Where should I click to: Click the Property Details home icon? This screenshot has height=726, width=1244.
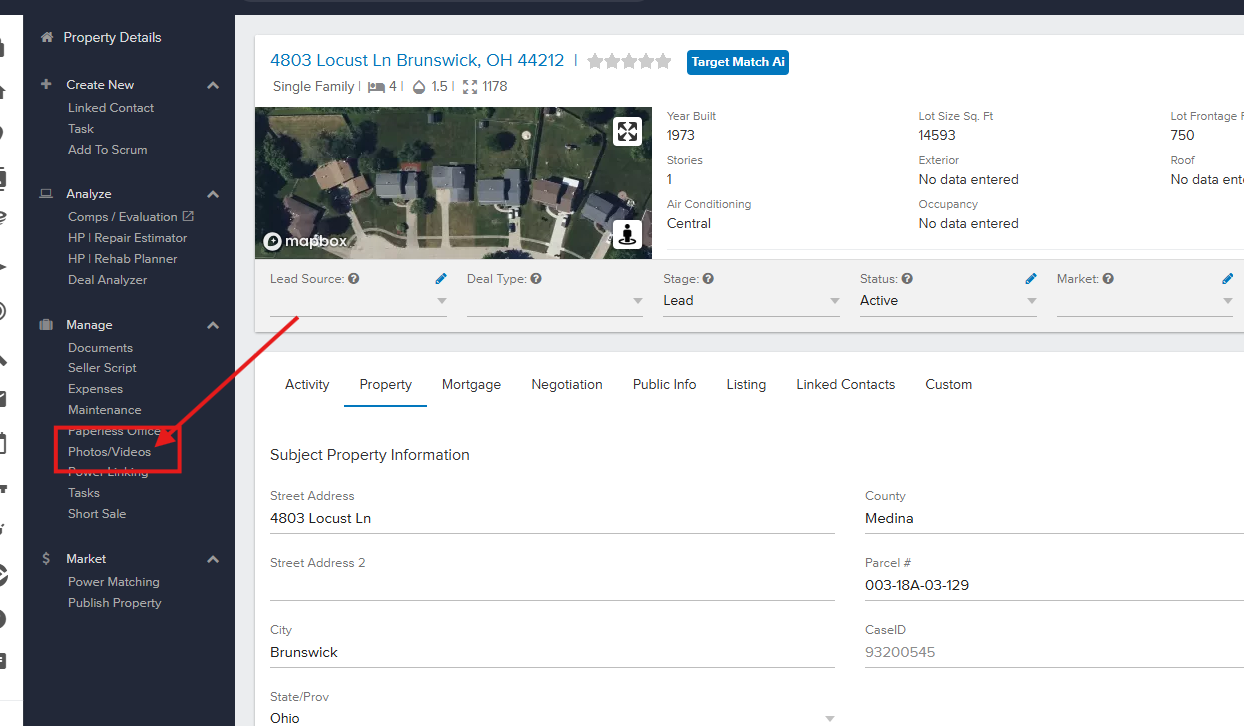[x=46, y=37]
